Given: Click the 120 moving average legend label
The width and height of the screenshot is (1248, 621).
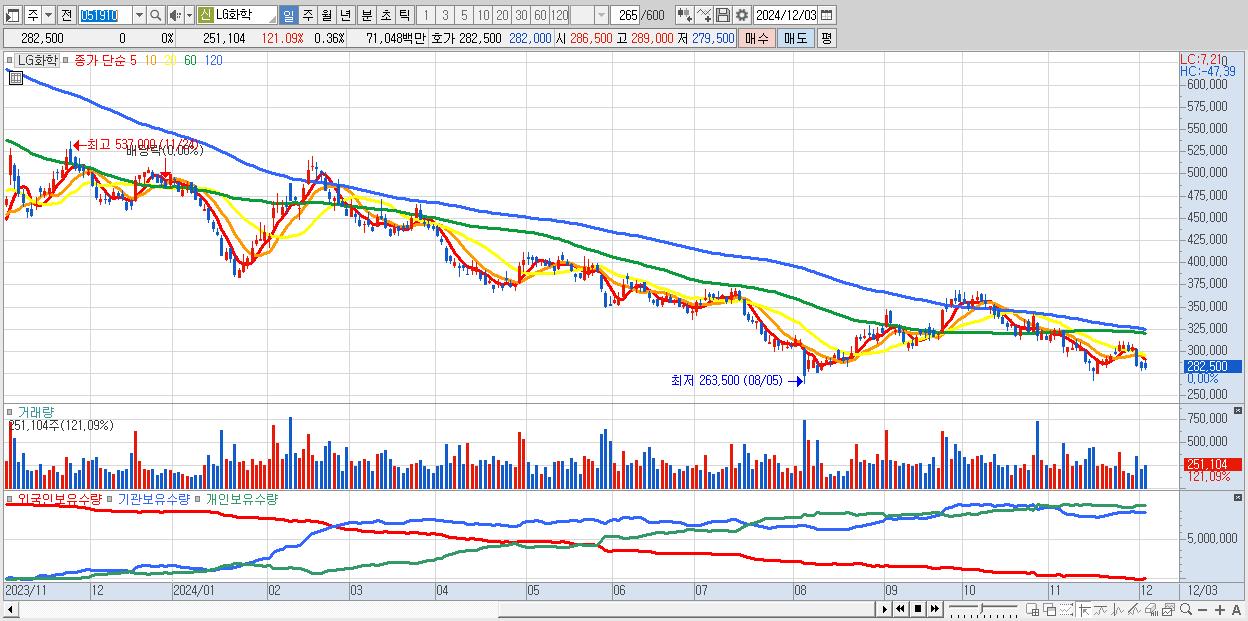Looking at the screenshot, I should [213, 61].
